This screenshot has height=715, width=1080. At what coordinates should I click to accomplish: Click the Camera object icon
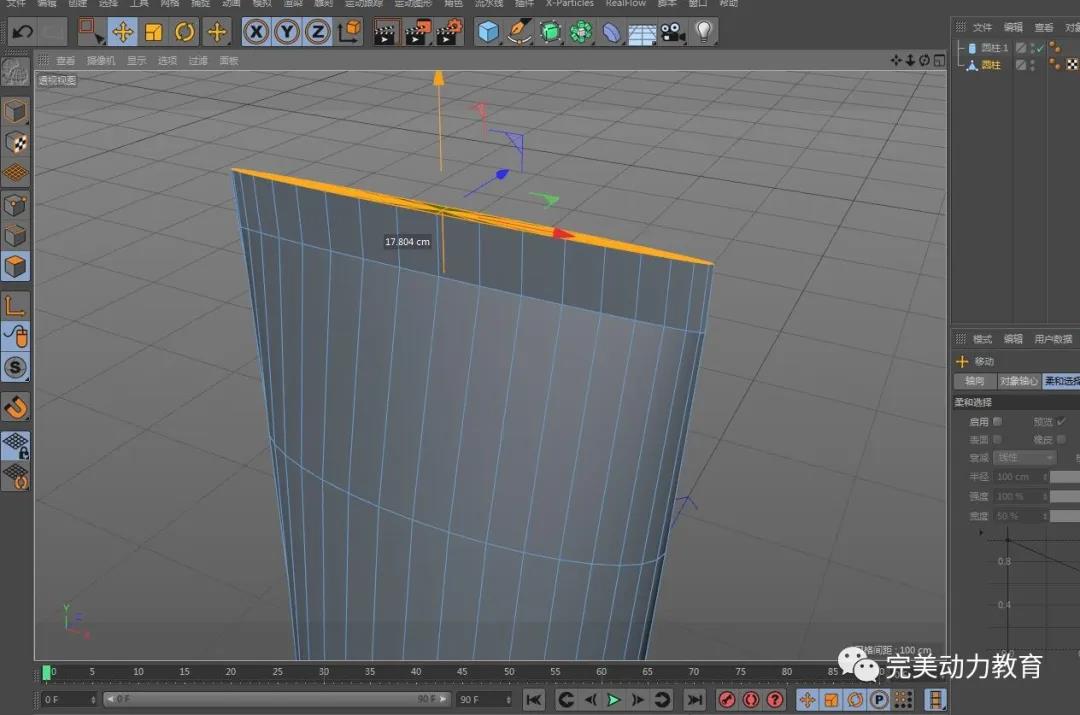(672, 32)
